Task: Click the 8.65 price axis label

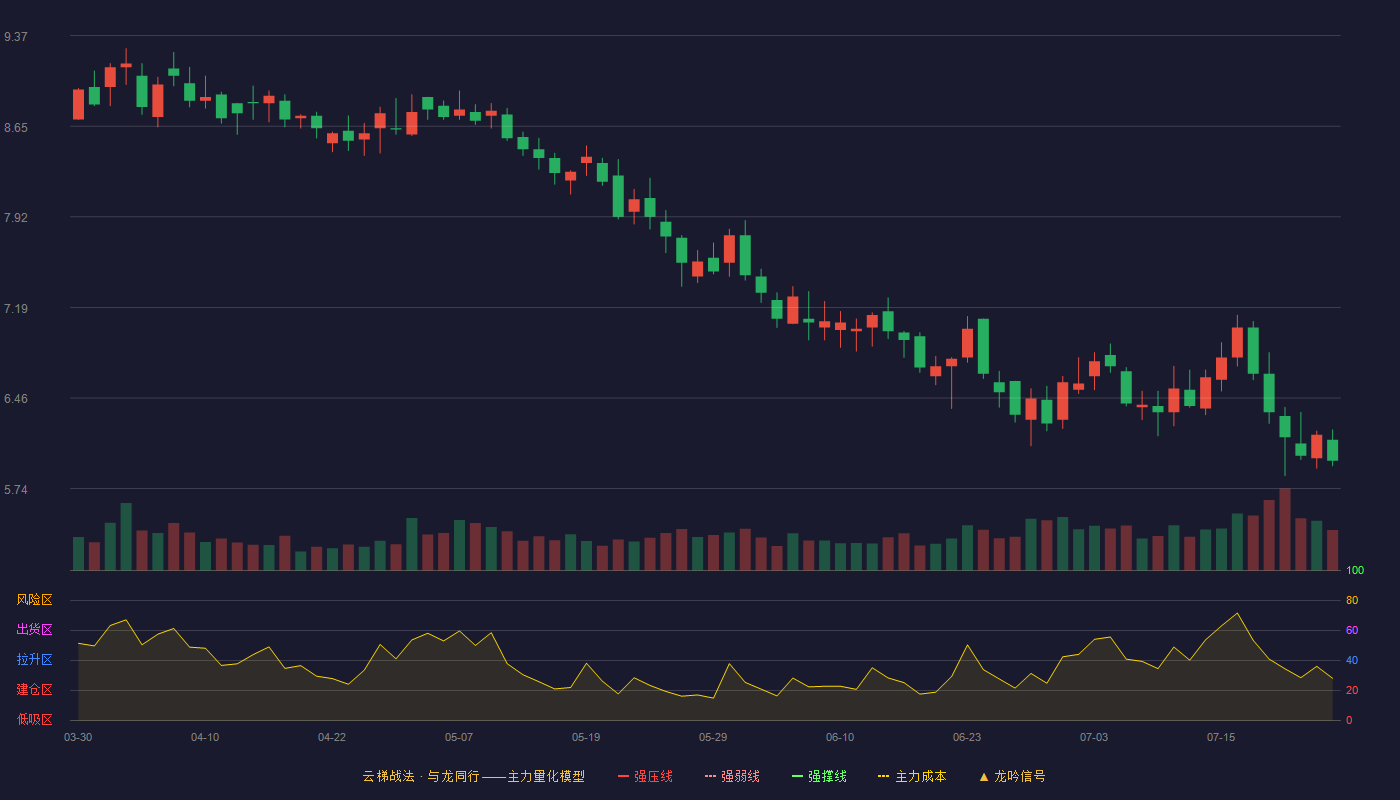Action: 16,128
